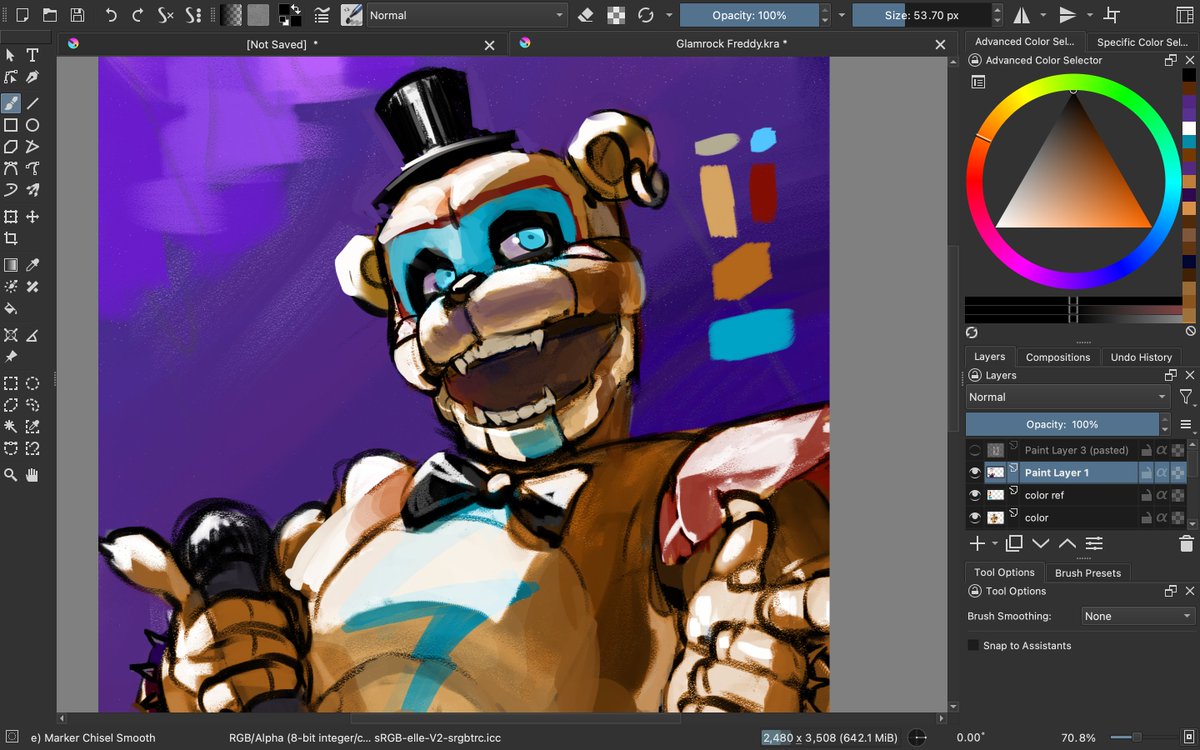Pick the Gradient tool
The image size is (1200, 750).
[12, 264]
